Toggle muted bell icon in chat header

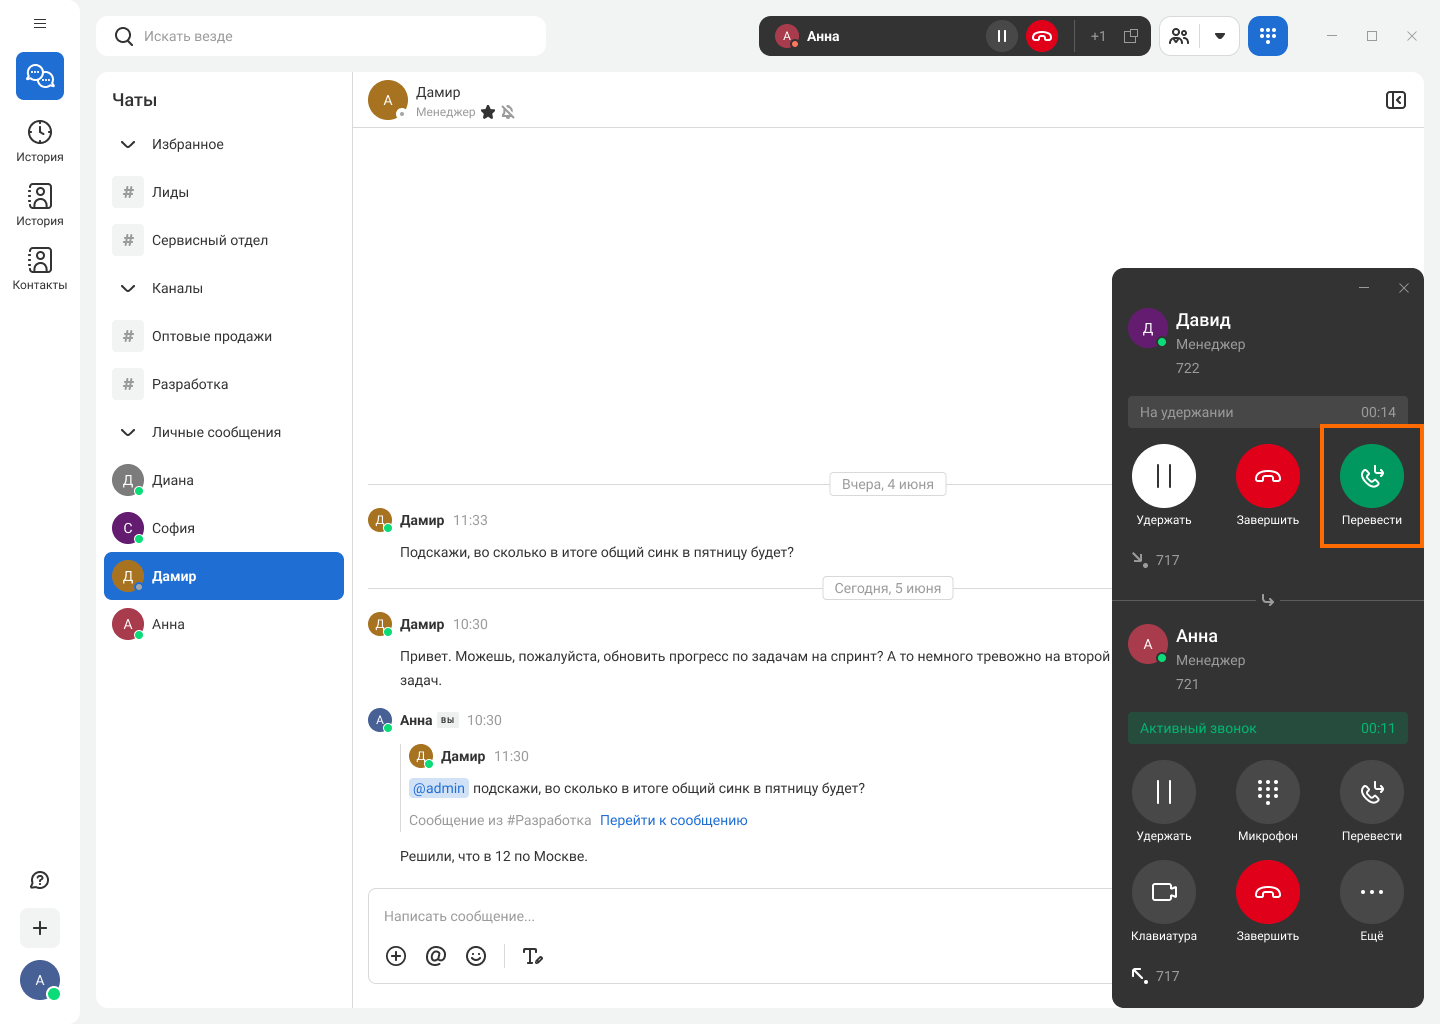(508, 112)
